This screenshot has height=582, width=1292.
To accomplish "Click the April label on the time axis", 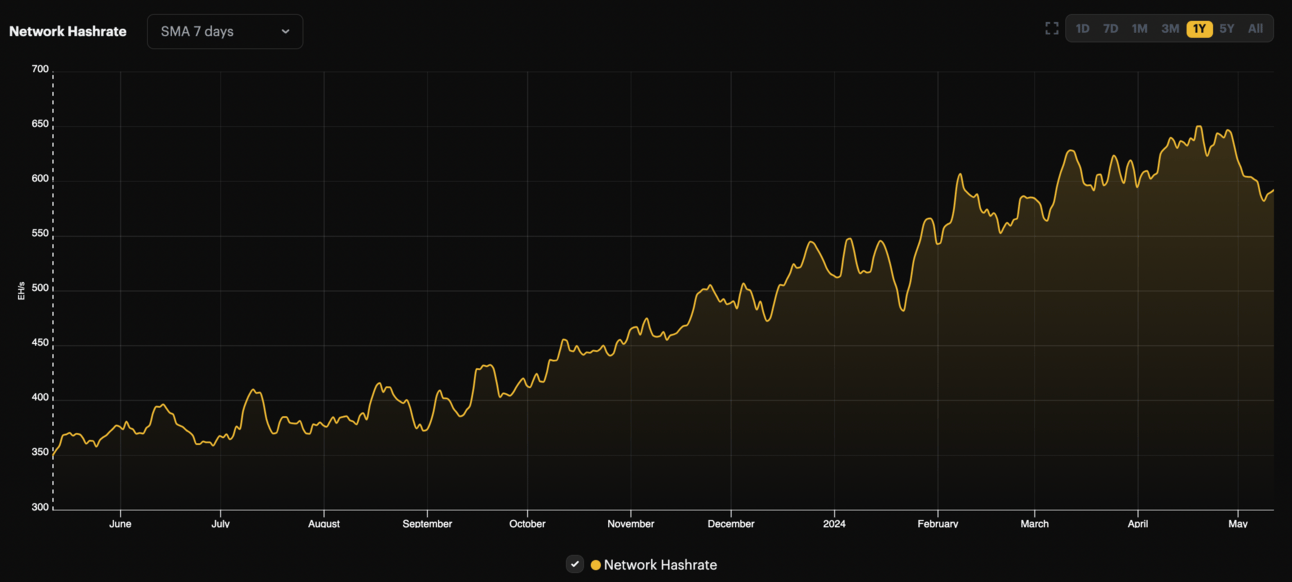I will pyautogui.click(x=1137, y=524).
